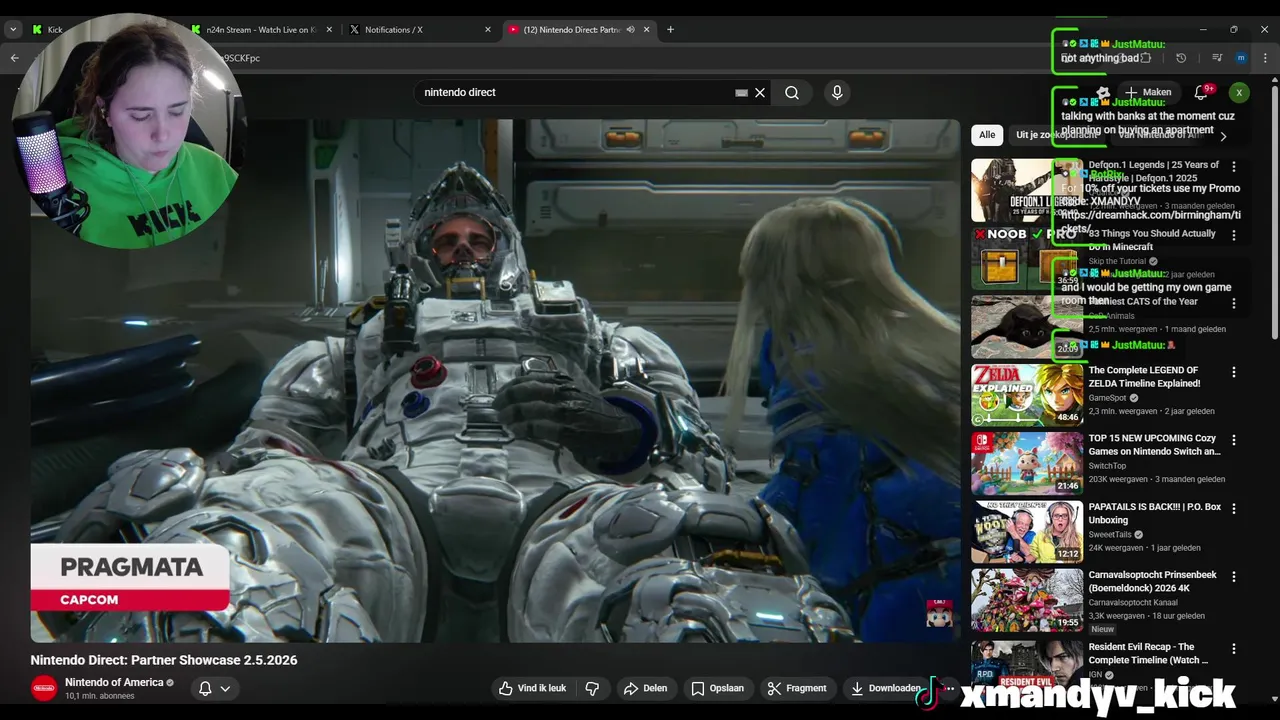The width and height of the screenshot is (1280, 720).
Task: Open the Nintendo of America channel name link
Action: tap(114, 682)
